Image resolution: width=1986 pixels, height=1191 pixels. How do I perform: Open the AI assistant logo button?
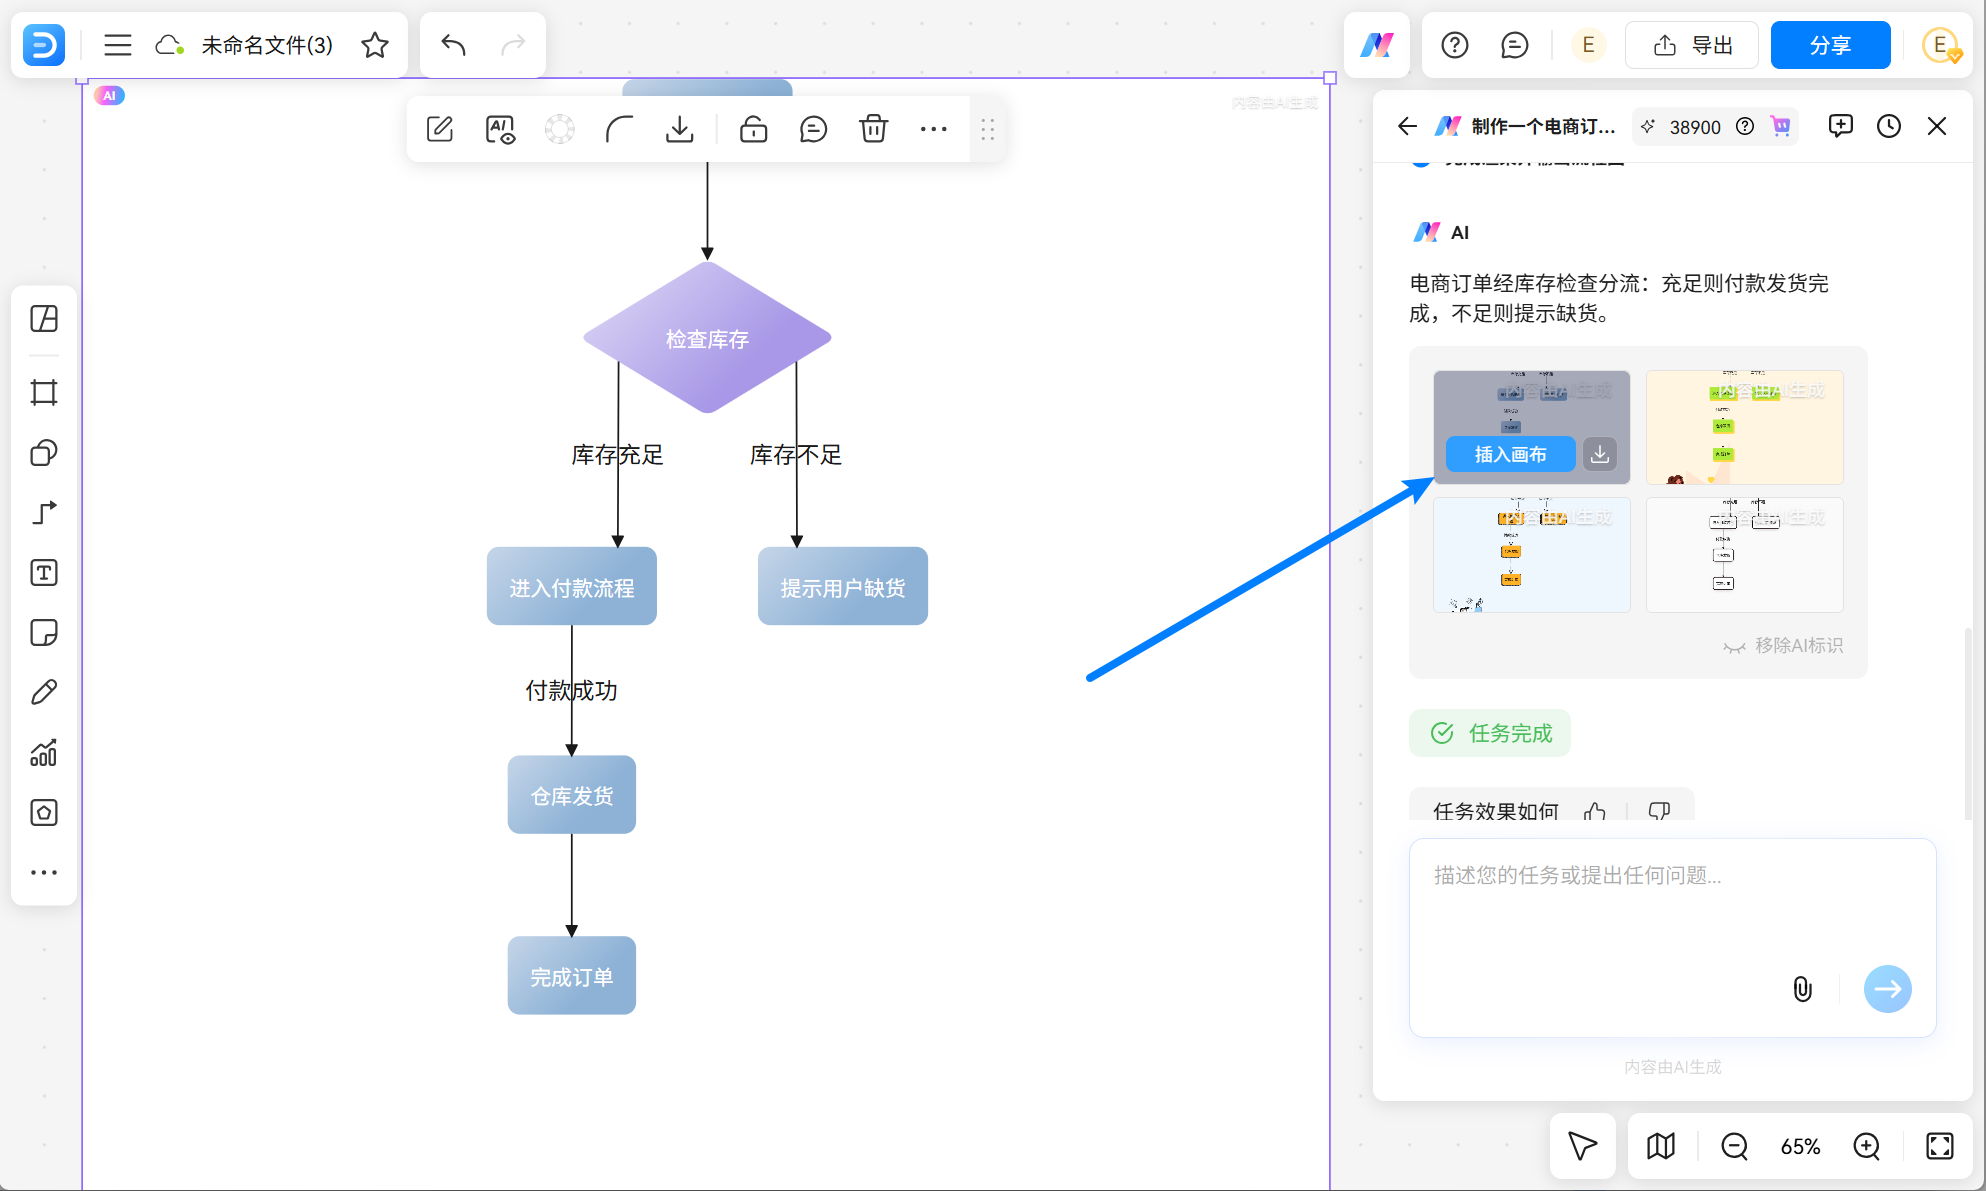click(1377, 45)
